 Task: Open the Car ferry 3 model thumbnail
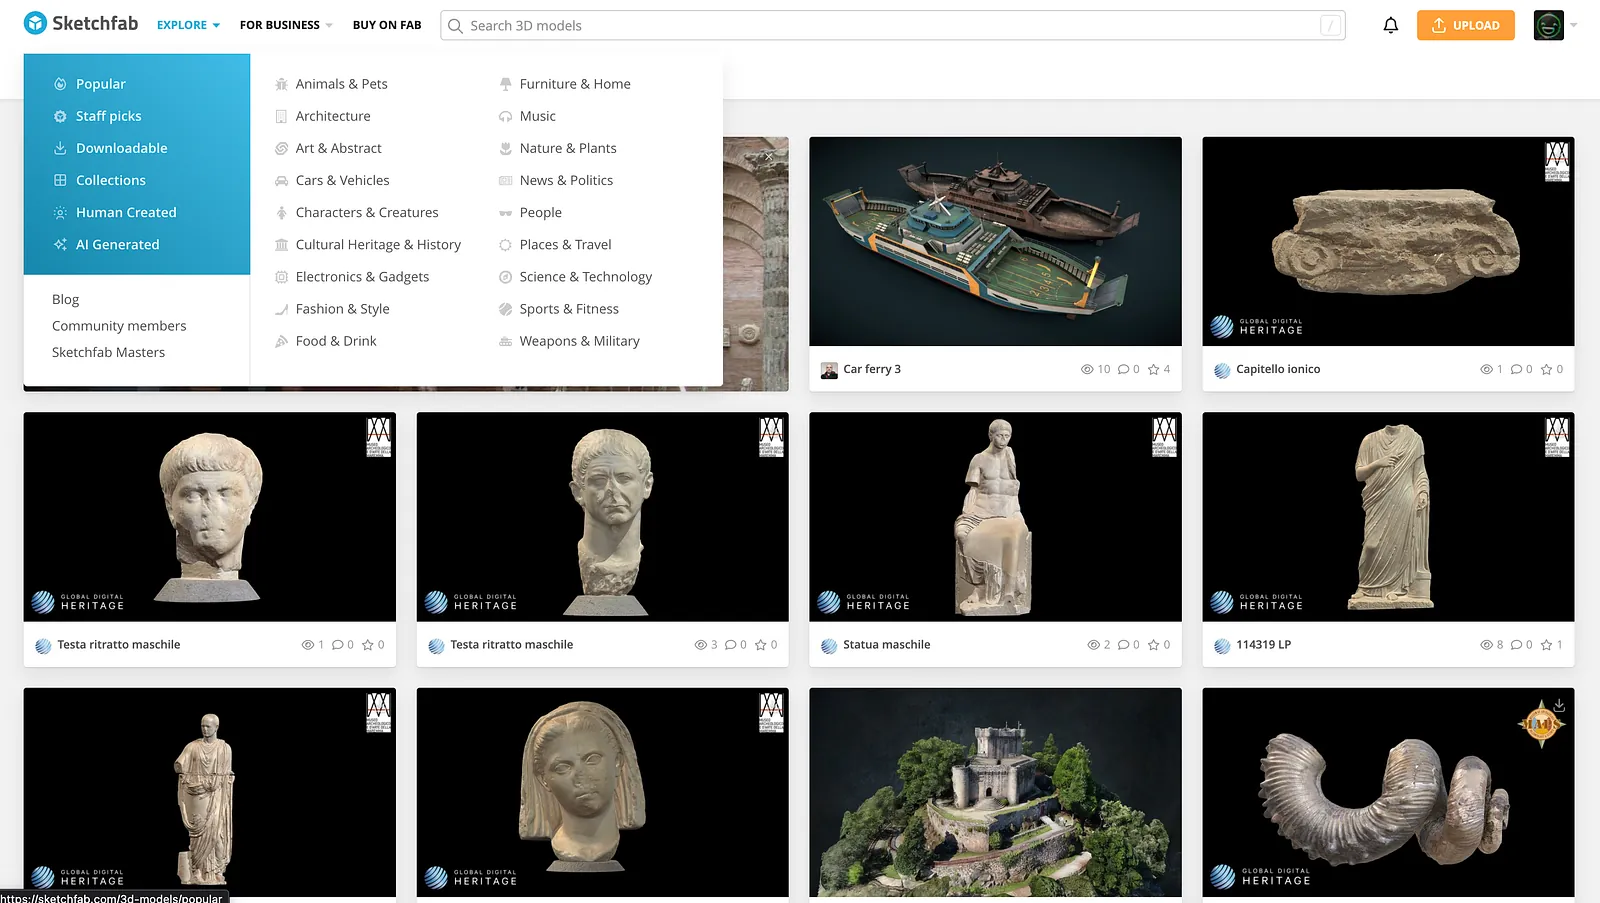[995, 241]
